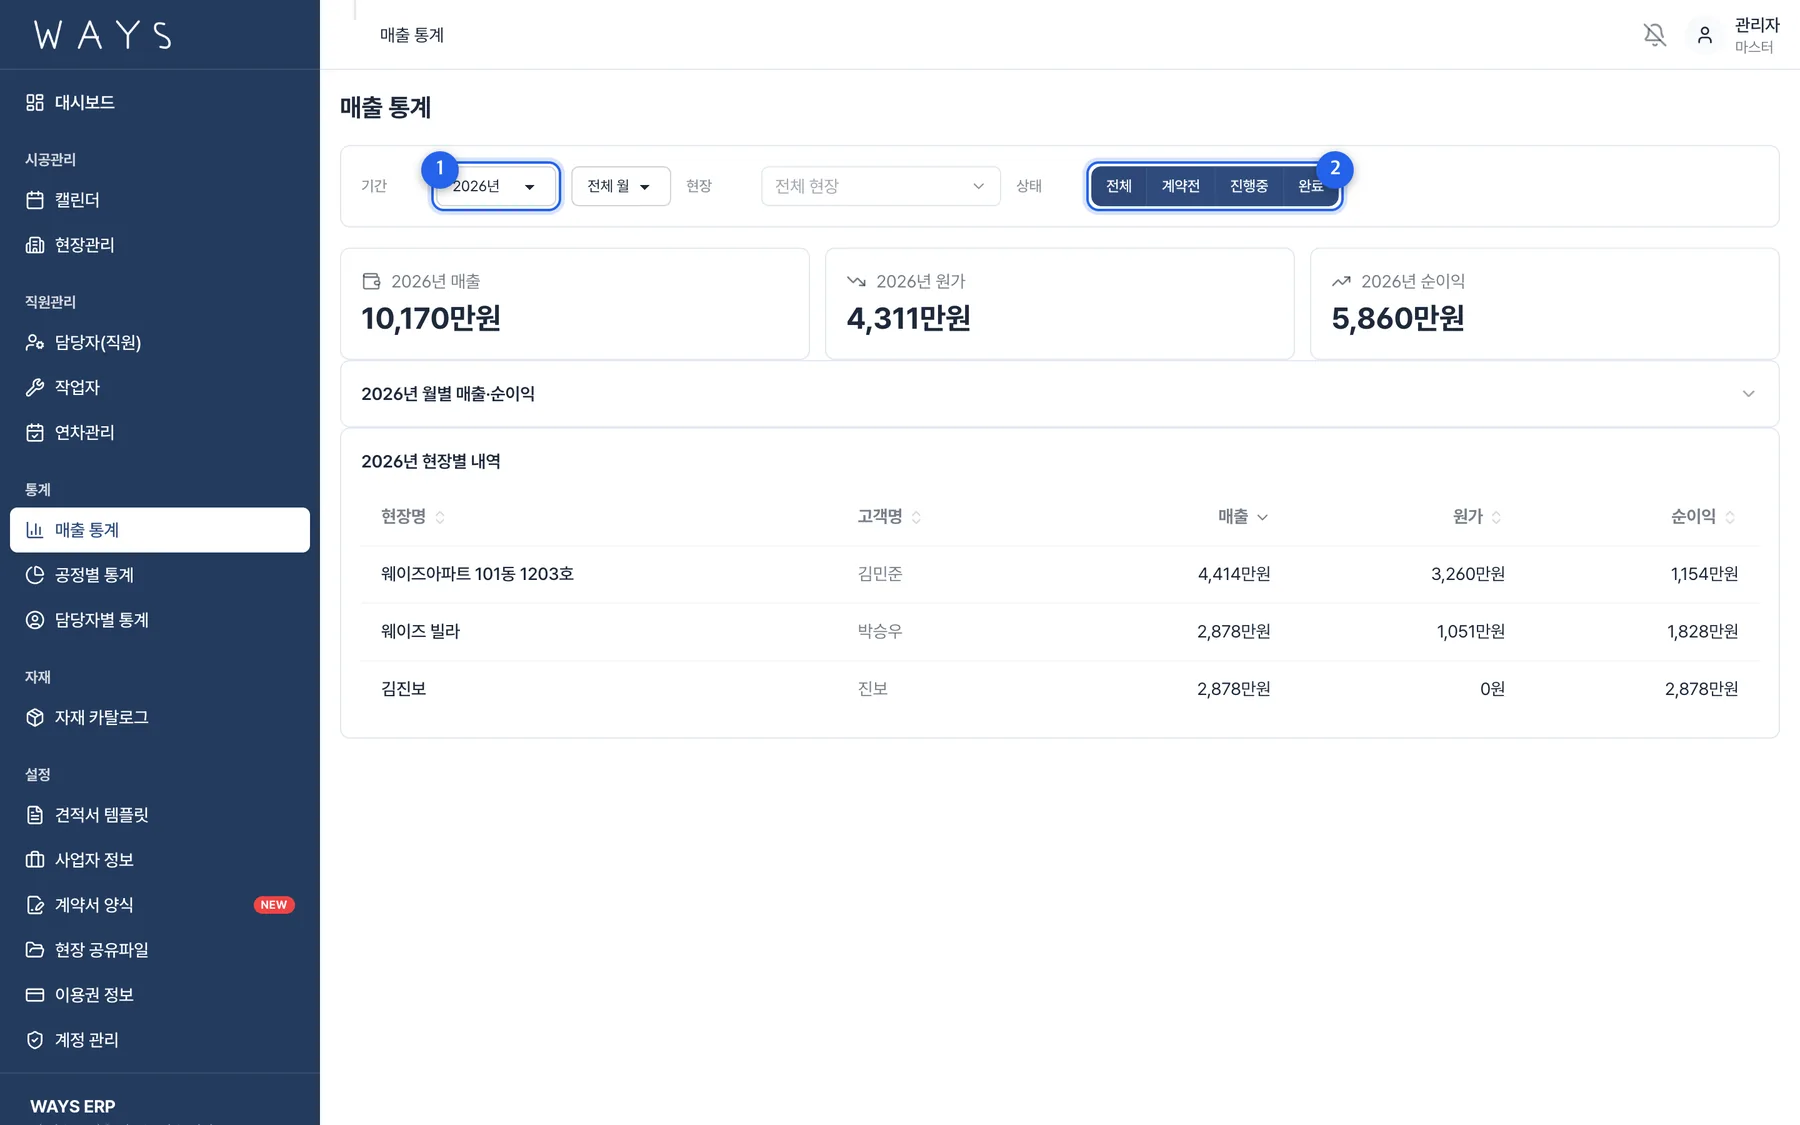The width and height of the screenshot is (1800, 1125).
Task: Click the 공정별 통계 pie chart icon
Action: click(35, 575)
